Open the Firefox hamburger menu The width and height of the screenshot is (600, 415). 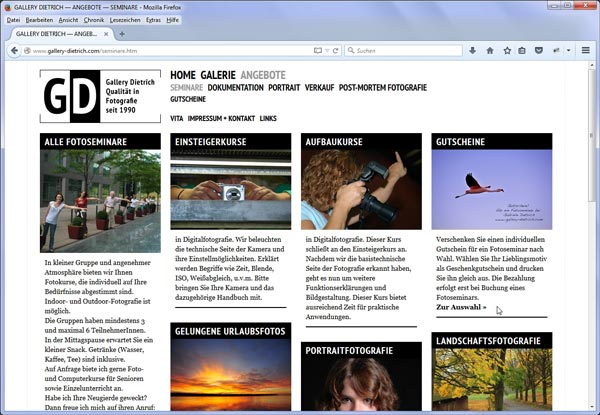(585, 50)
